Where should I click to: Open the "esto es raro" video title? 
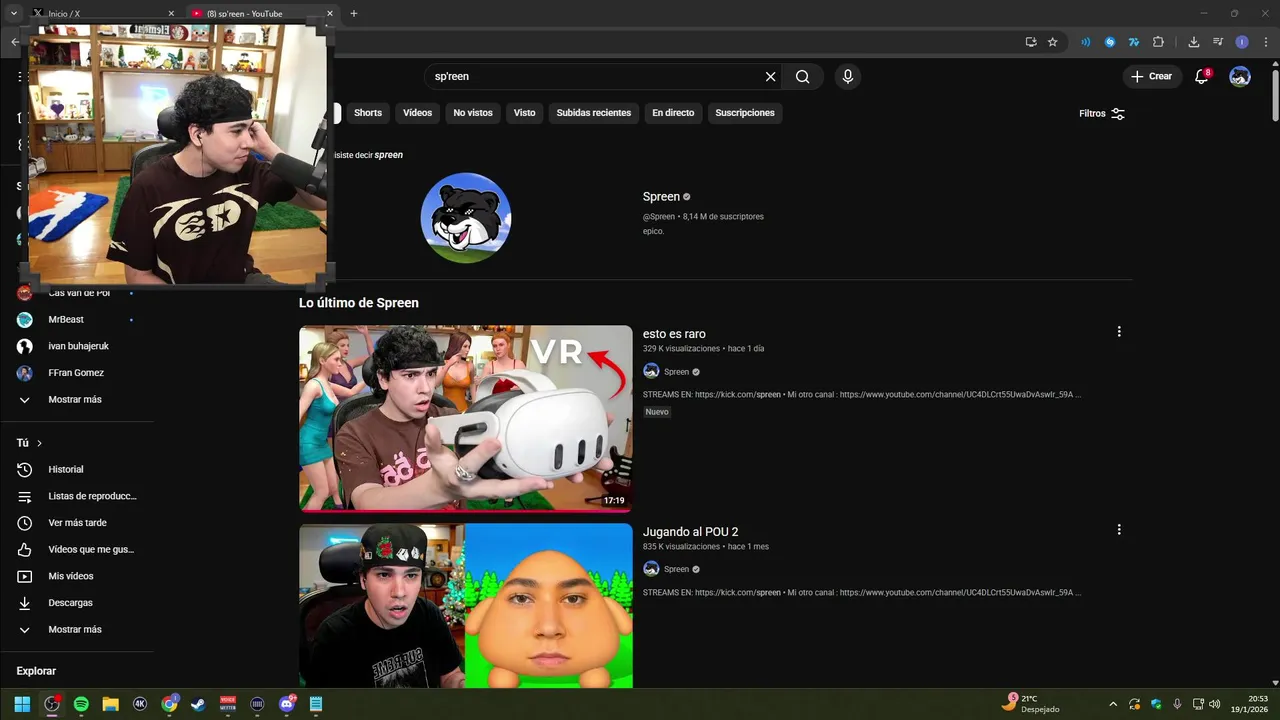(x=674, y=334)
